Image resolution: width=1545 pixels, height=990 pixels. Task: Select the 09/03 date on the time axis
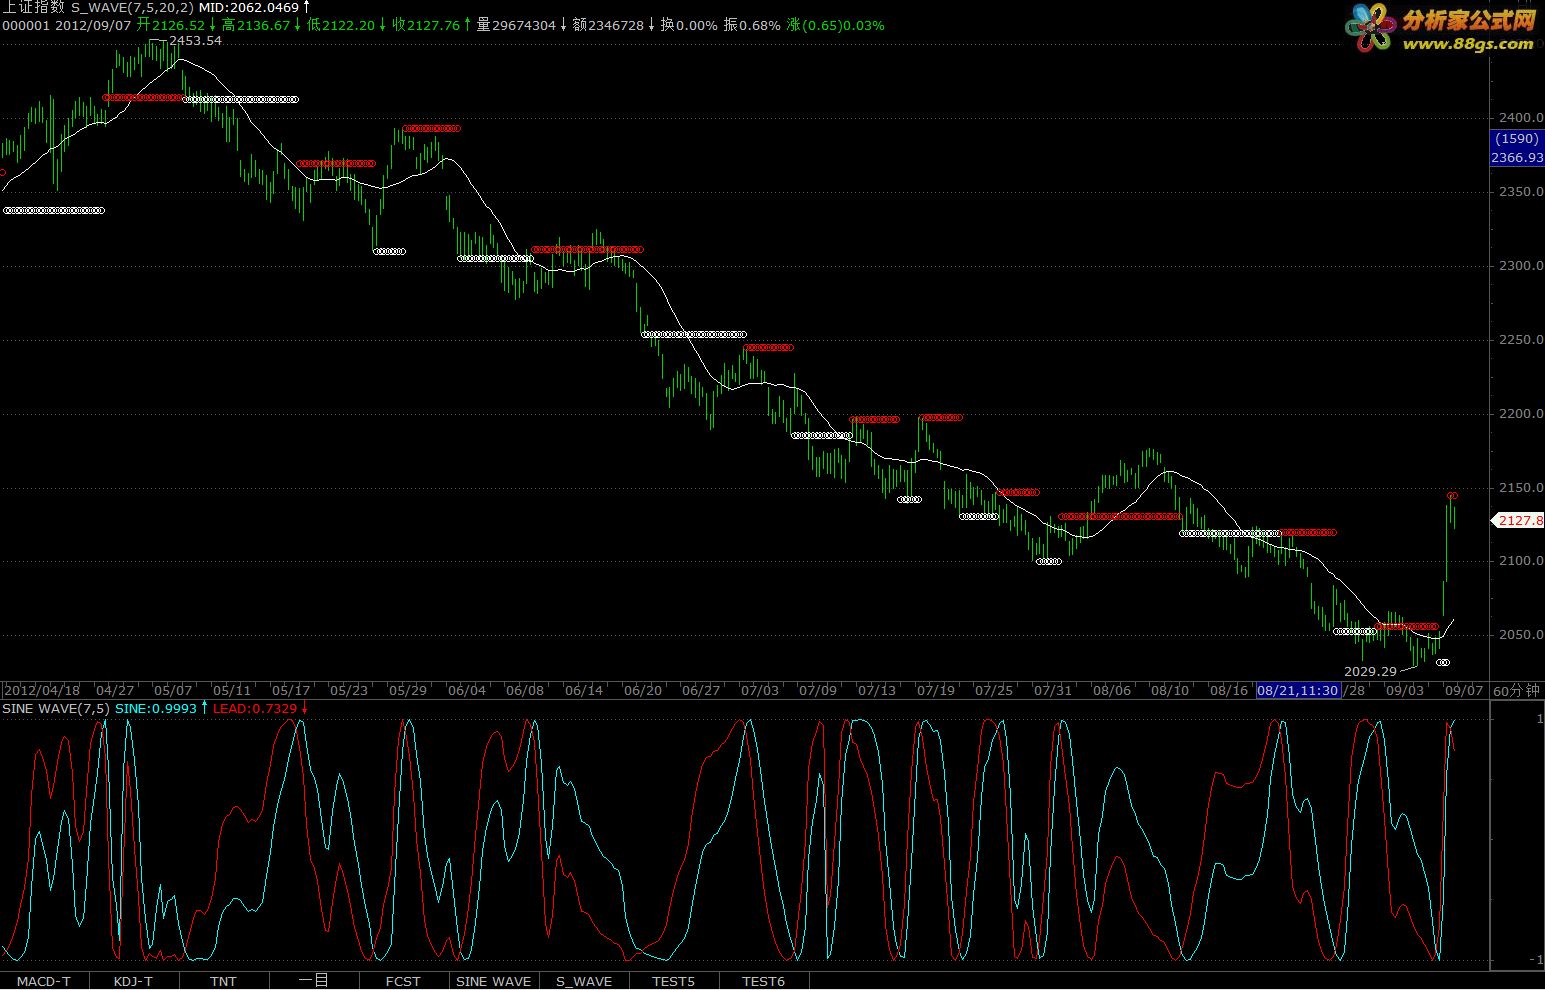coord(1404,690)
